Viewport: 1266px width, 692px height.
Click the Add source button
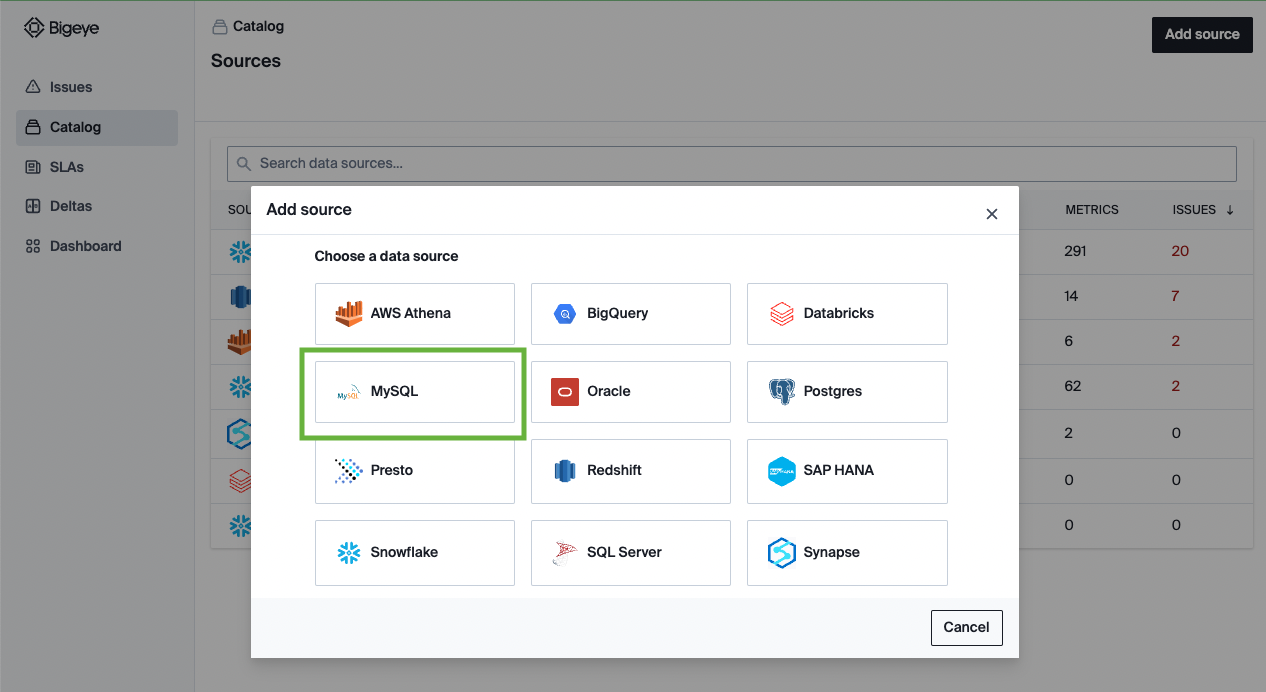[x=1202, y=34]
